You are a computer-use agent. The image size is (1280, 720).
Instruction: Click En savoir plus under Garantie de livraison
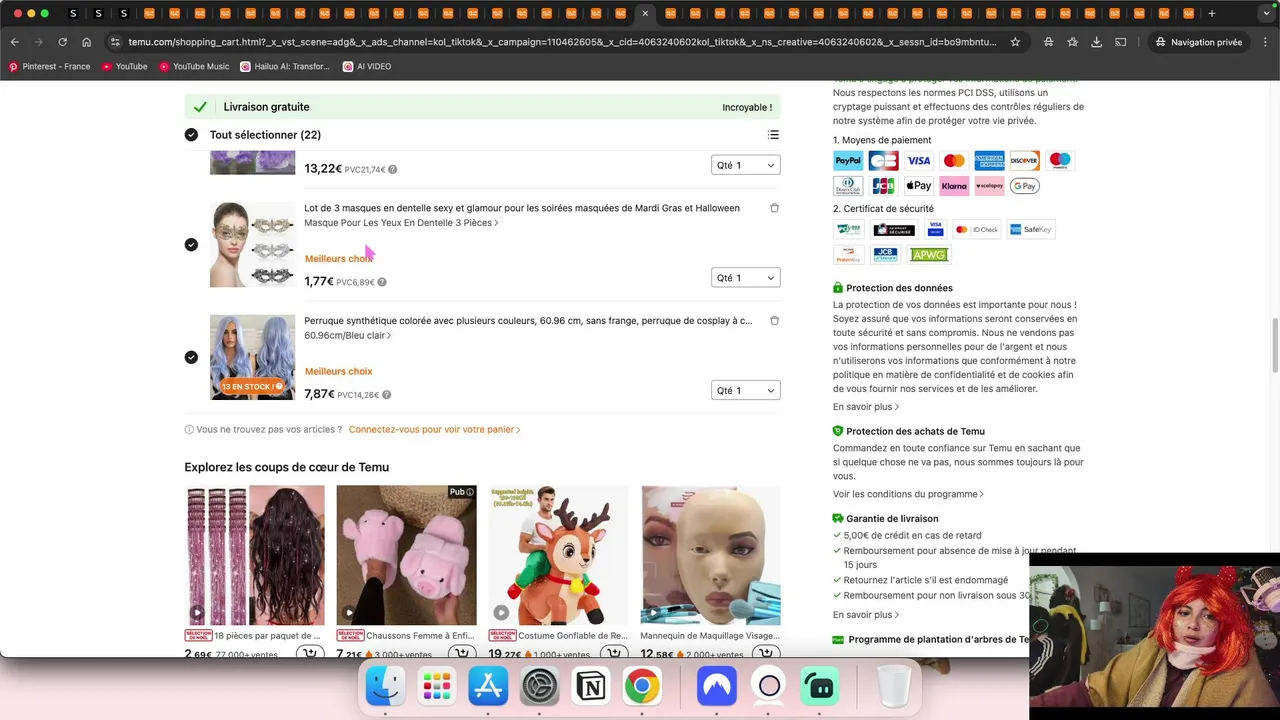click(866, 615)
